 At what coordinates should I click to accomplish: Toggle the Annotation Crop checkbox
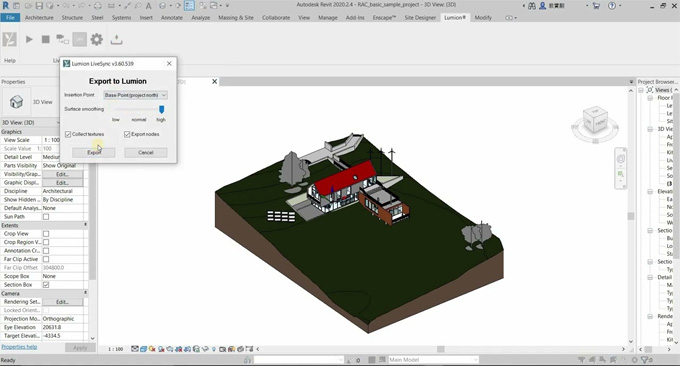pos(46,251)
